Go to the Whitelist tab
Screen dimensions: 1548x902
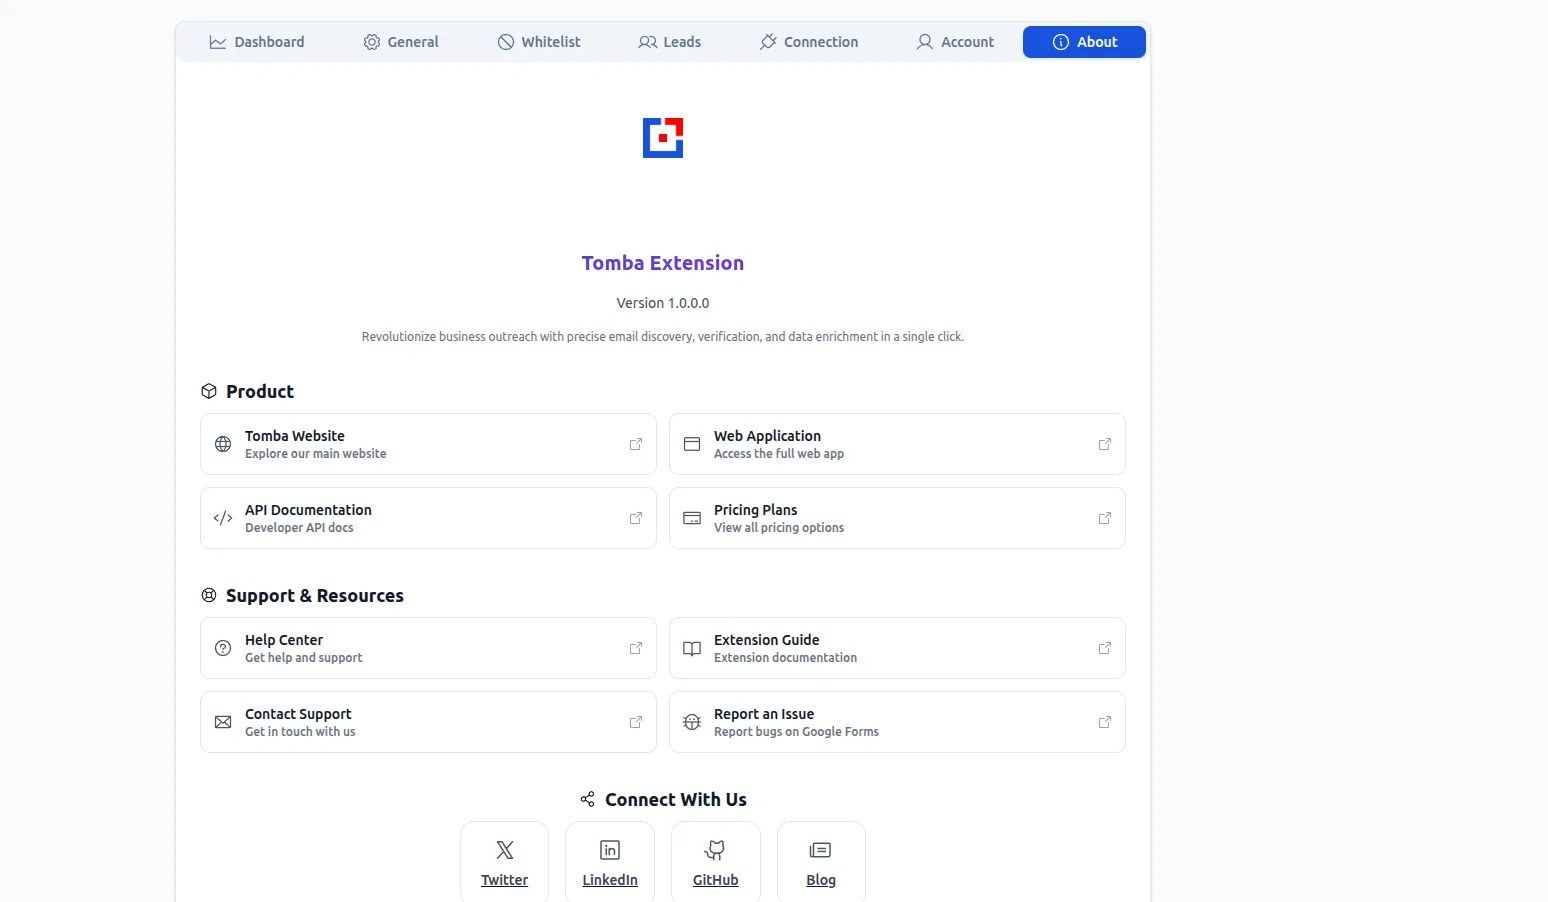tap(539, 42)
